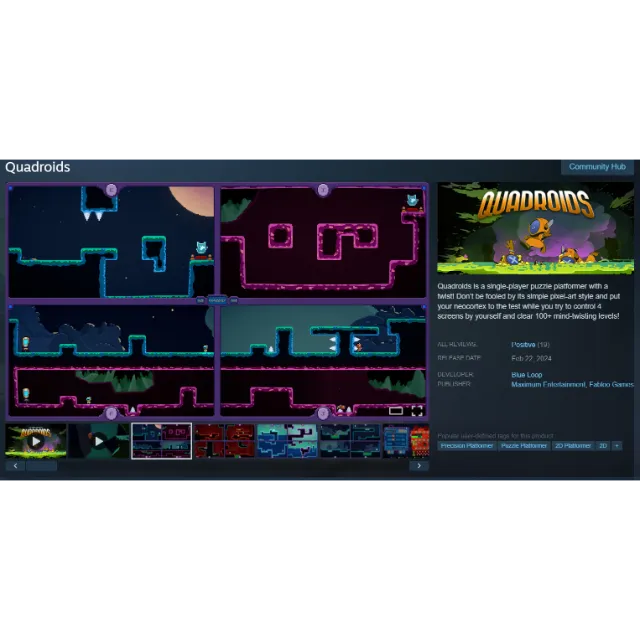This screenshot has height=640, width=640.
Task: Enter fullscreen on the main screenshot
Action: click(417, 411)
